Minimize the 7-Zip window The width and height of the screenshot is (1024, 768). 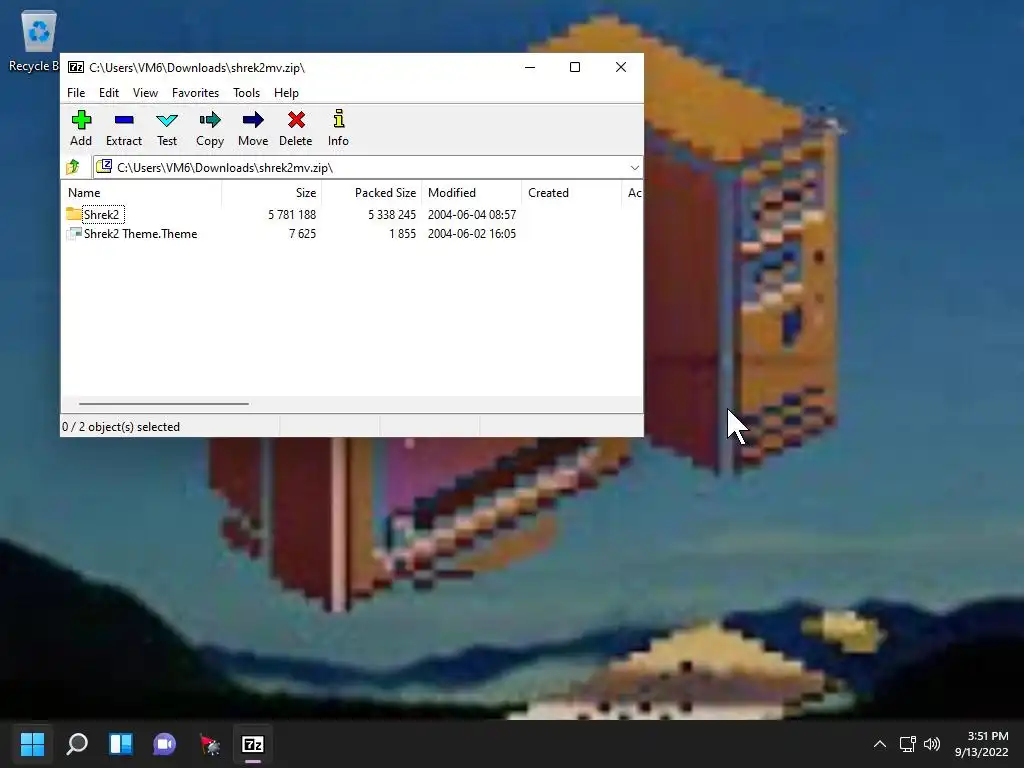[x=530, y=67]
